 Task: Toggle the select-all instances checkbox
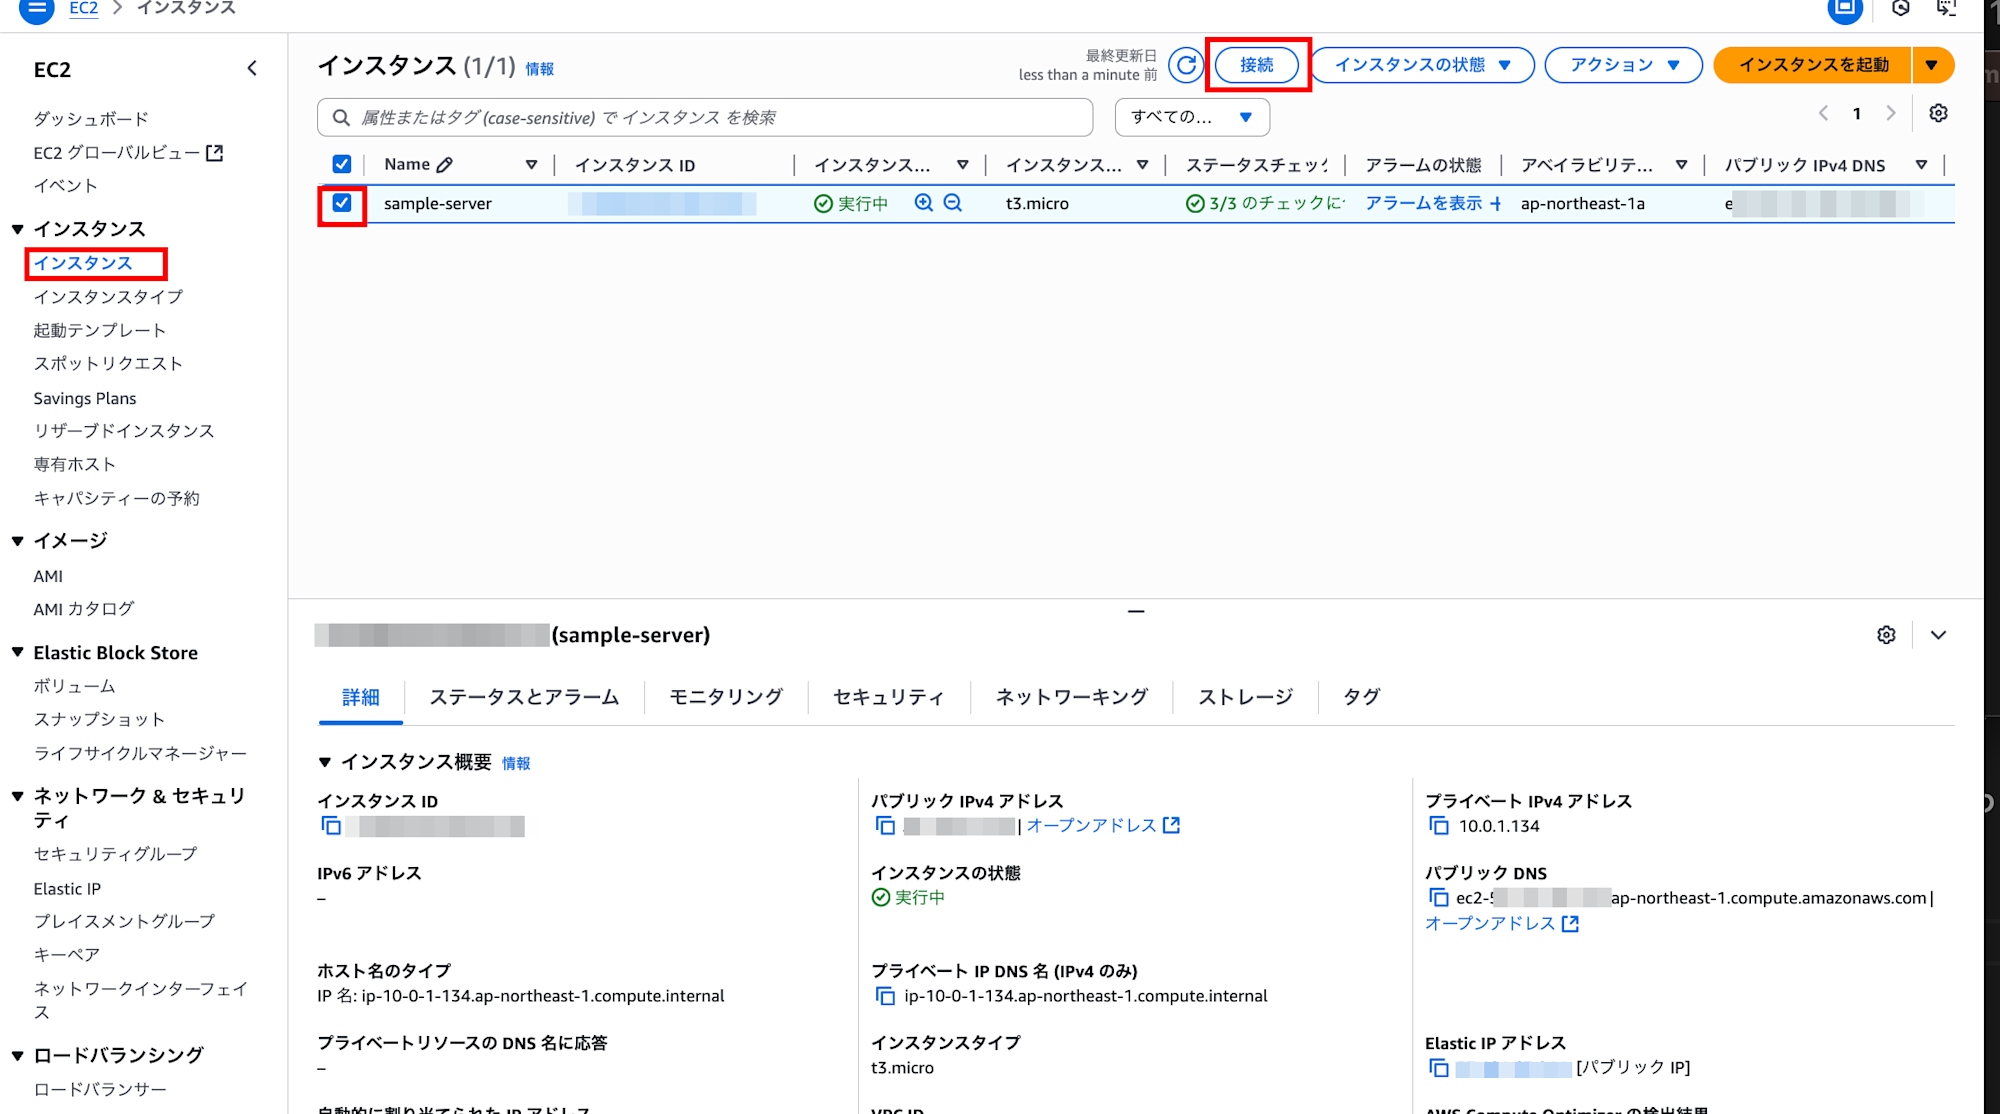click(342, 164)
